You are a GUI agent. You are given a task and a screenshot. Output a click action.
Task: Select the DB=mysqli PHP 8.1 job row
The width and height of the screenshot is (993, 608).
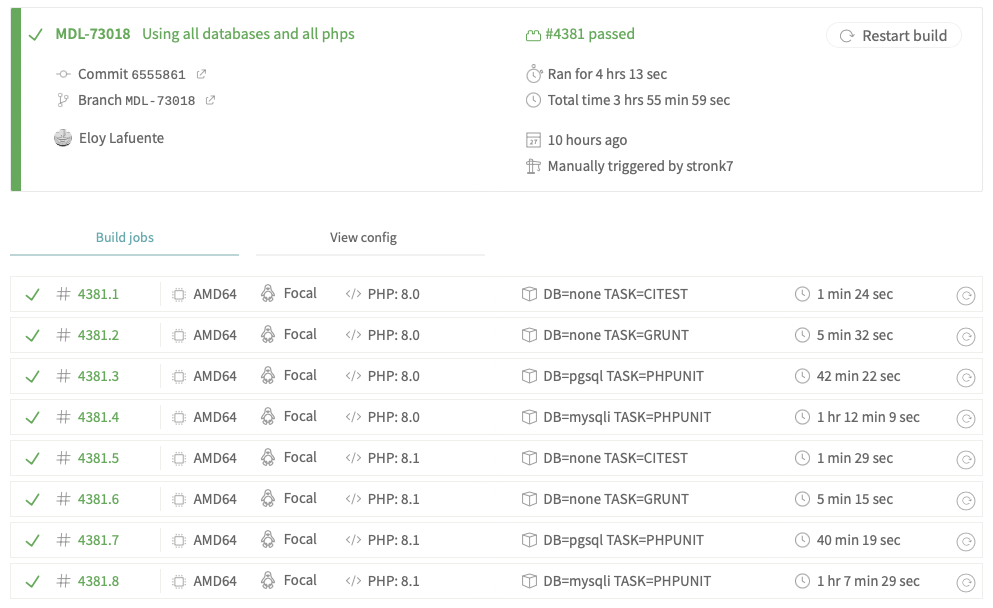click(496, 581)
